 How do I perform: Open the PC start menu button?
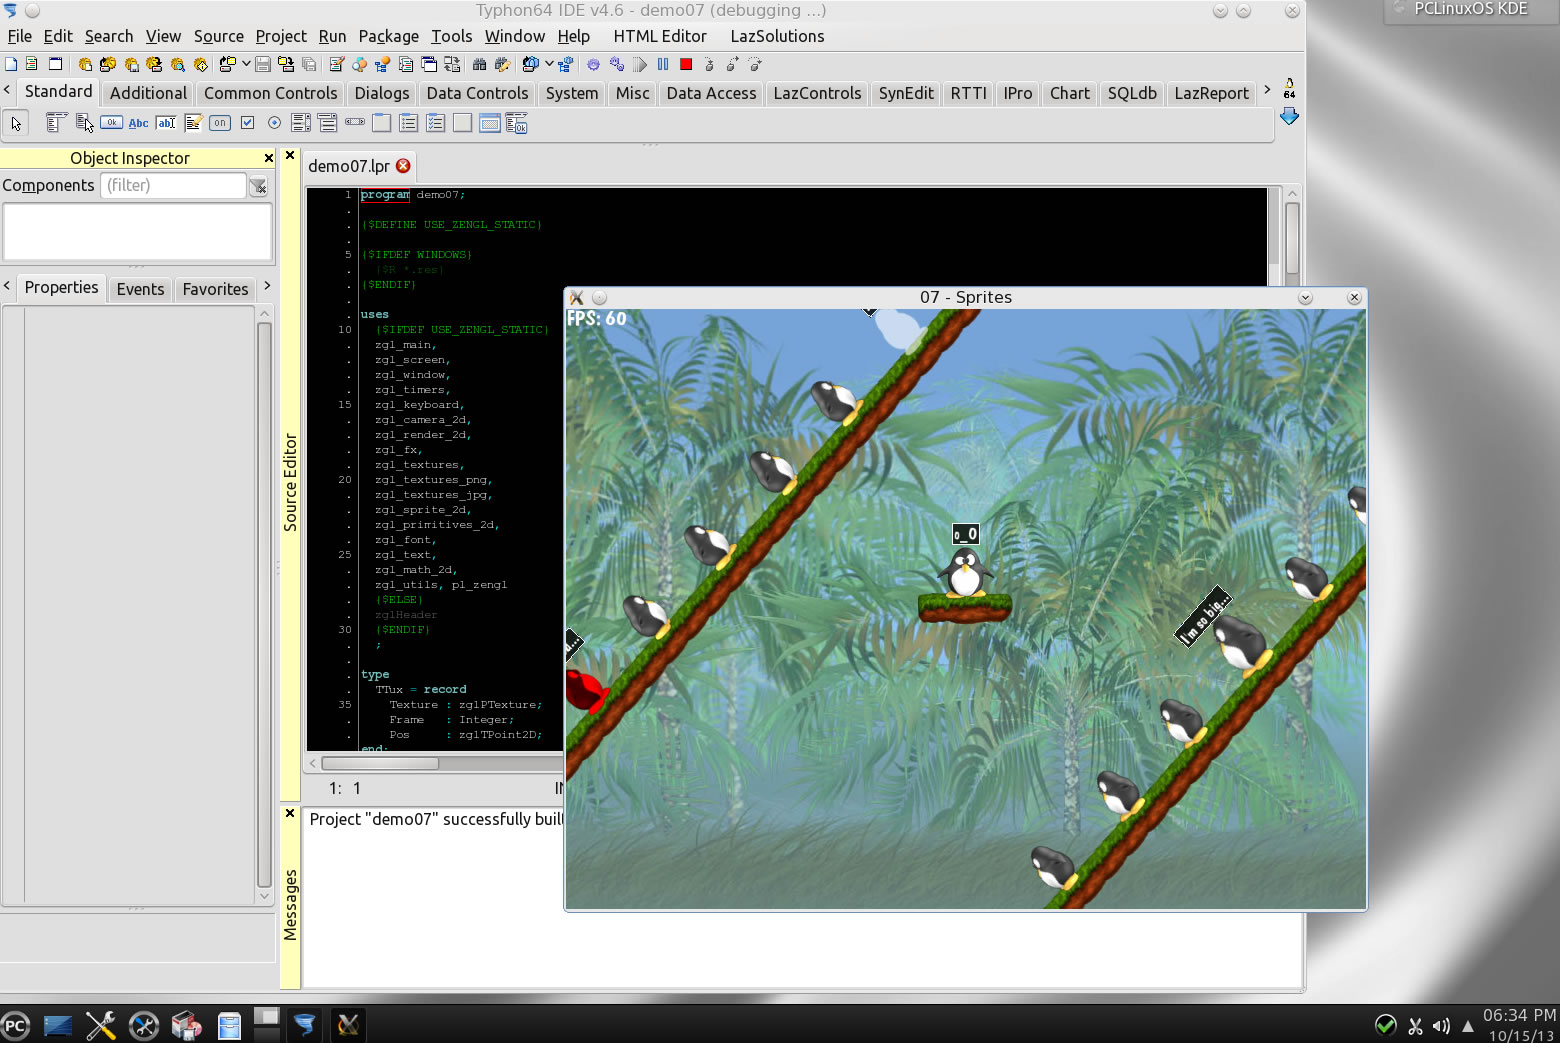(16, 1026)
